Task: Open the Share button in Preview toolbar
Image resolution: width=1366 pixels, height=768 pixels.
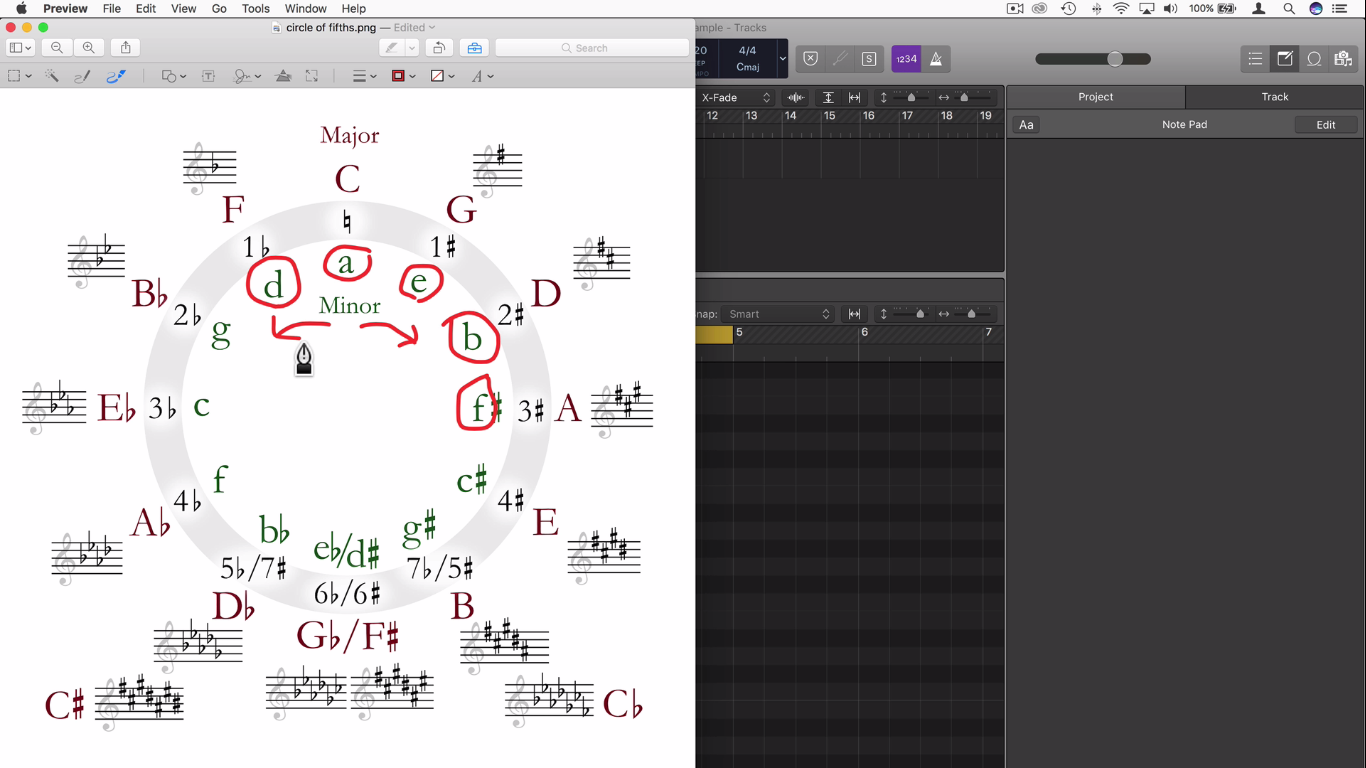Action: [125, 48]
